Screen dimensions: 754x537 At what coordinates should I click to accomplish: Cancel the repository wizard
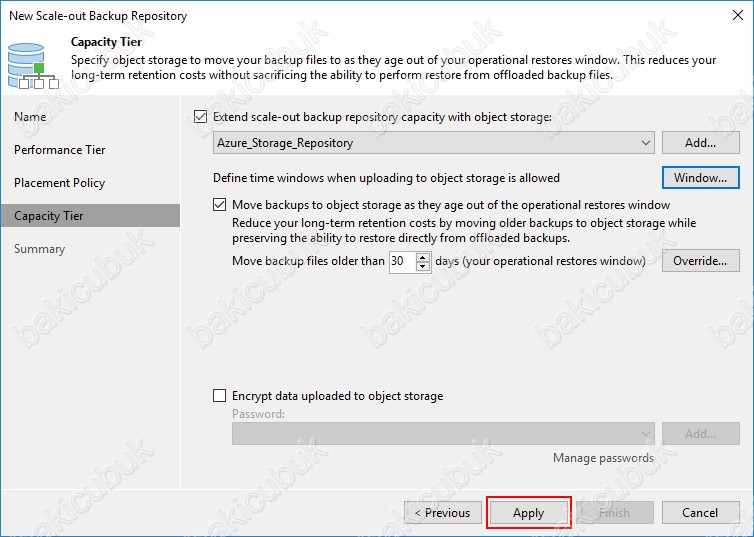coord(701,512)
